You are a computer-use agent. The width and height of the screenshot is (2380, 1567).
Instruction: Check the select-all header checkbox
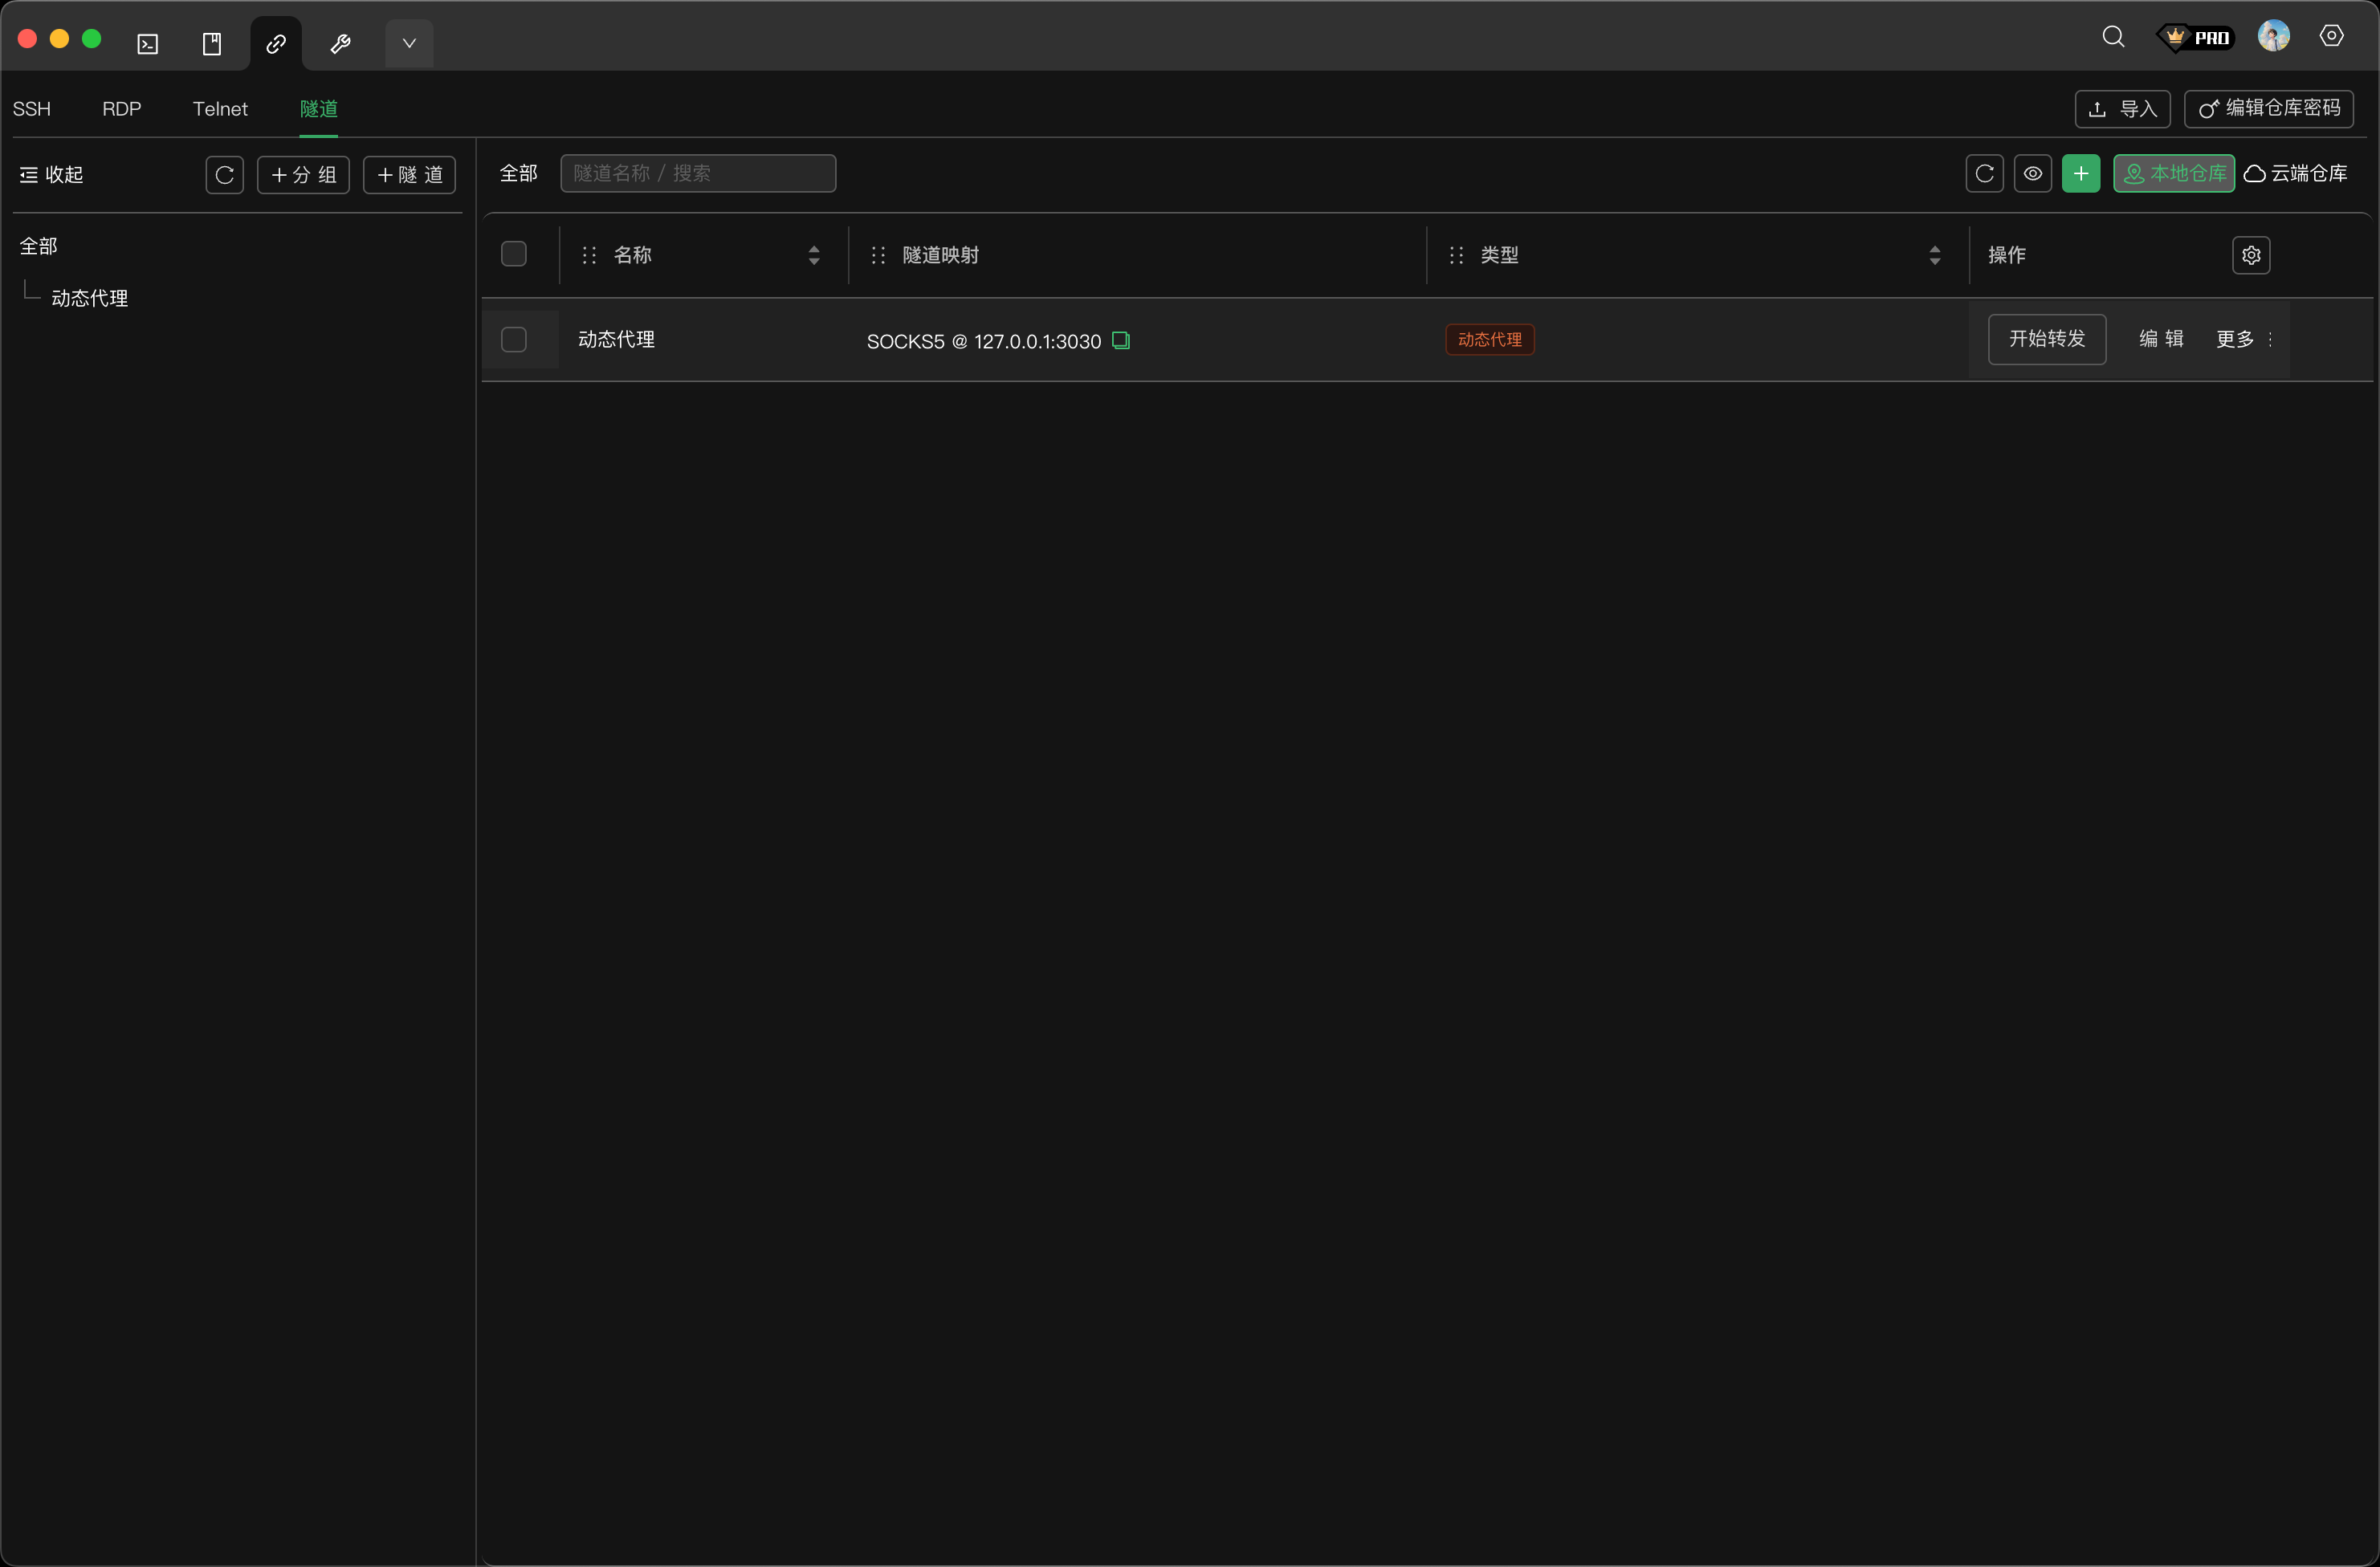tap(514, 255)
